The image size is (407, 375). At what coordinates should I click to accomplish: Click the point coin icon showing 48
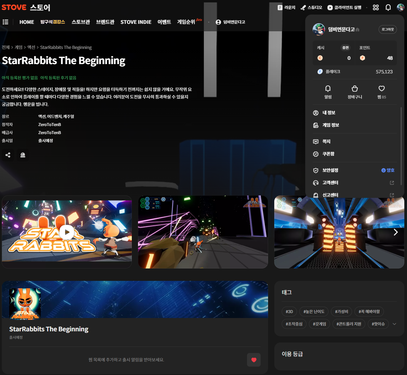pos(362,58)
